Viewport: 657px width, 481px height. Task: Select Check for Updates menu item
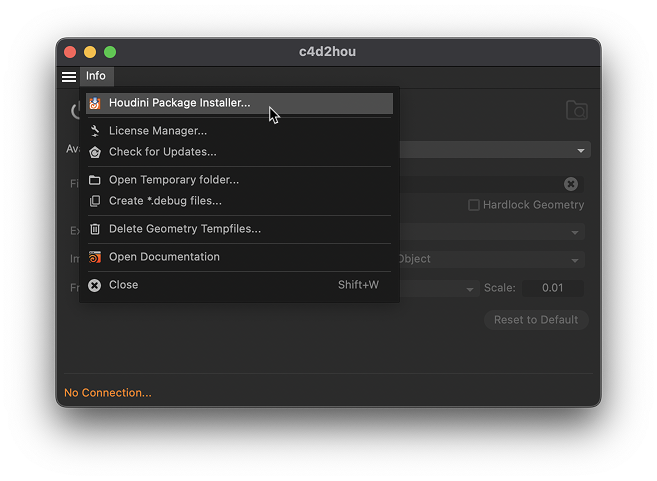pyautogui.click(x=239, y=152)
